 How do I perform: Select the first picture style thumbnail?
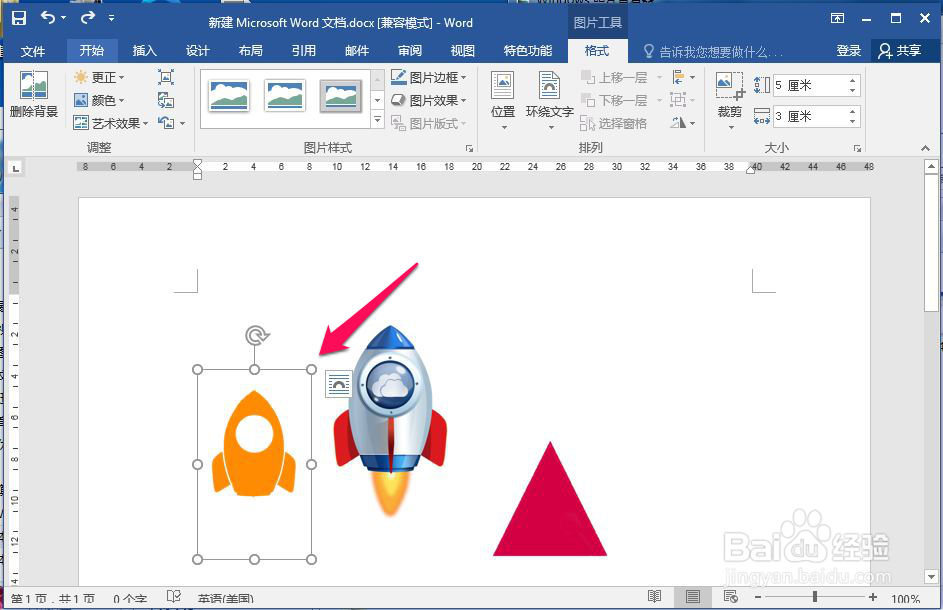pyautogui.click(x=229, y=97)
